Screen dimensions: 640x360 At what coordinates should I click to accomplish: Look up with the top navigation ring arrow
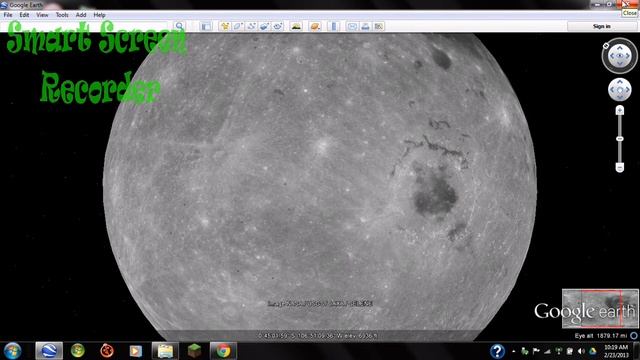pos(620,48)
